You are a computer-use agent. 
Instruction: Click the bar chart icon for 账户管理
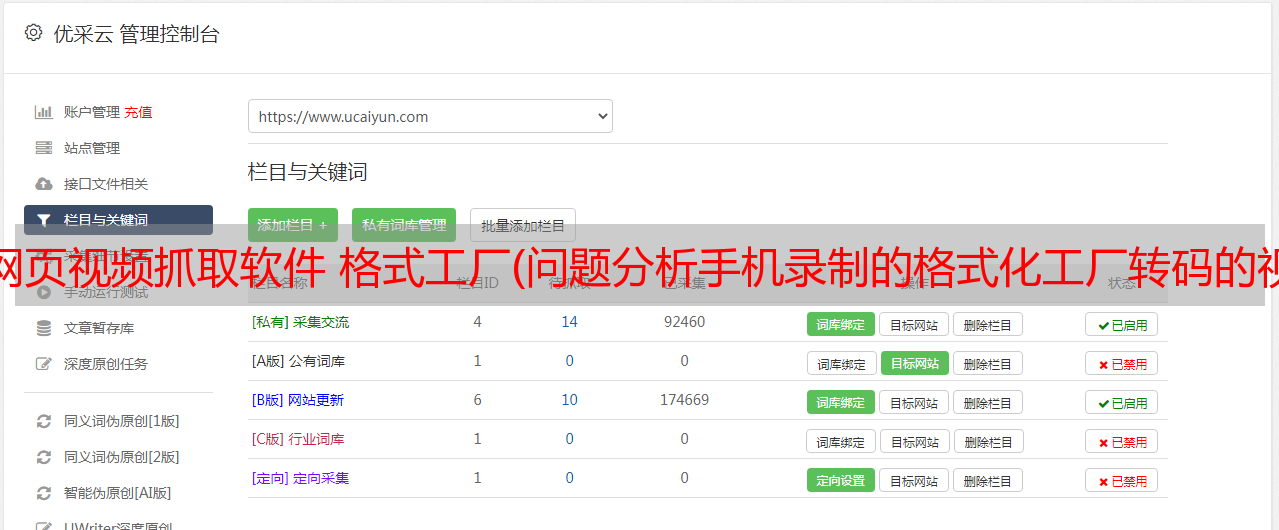pos(43,112)
